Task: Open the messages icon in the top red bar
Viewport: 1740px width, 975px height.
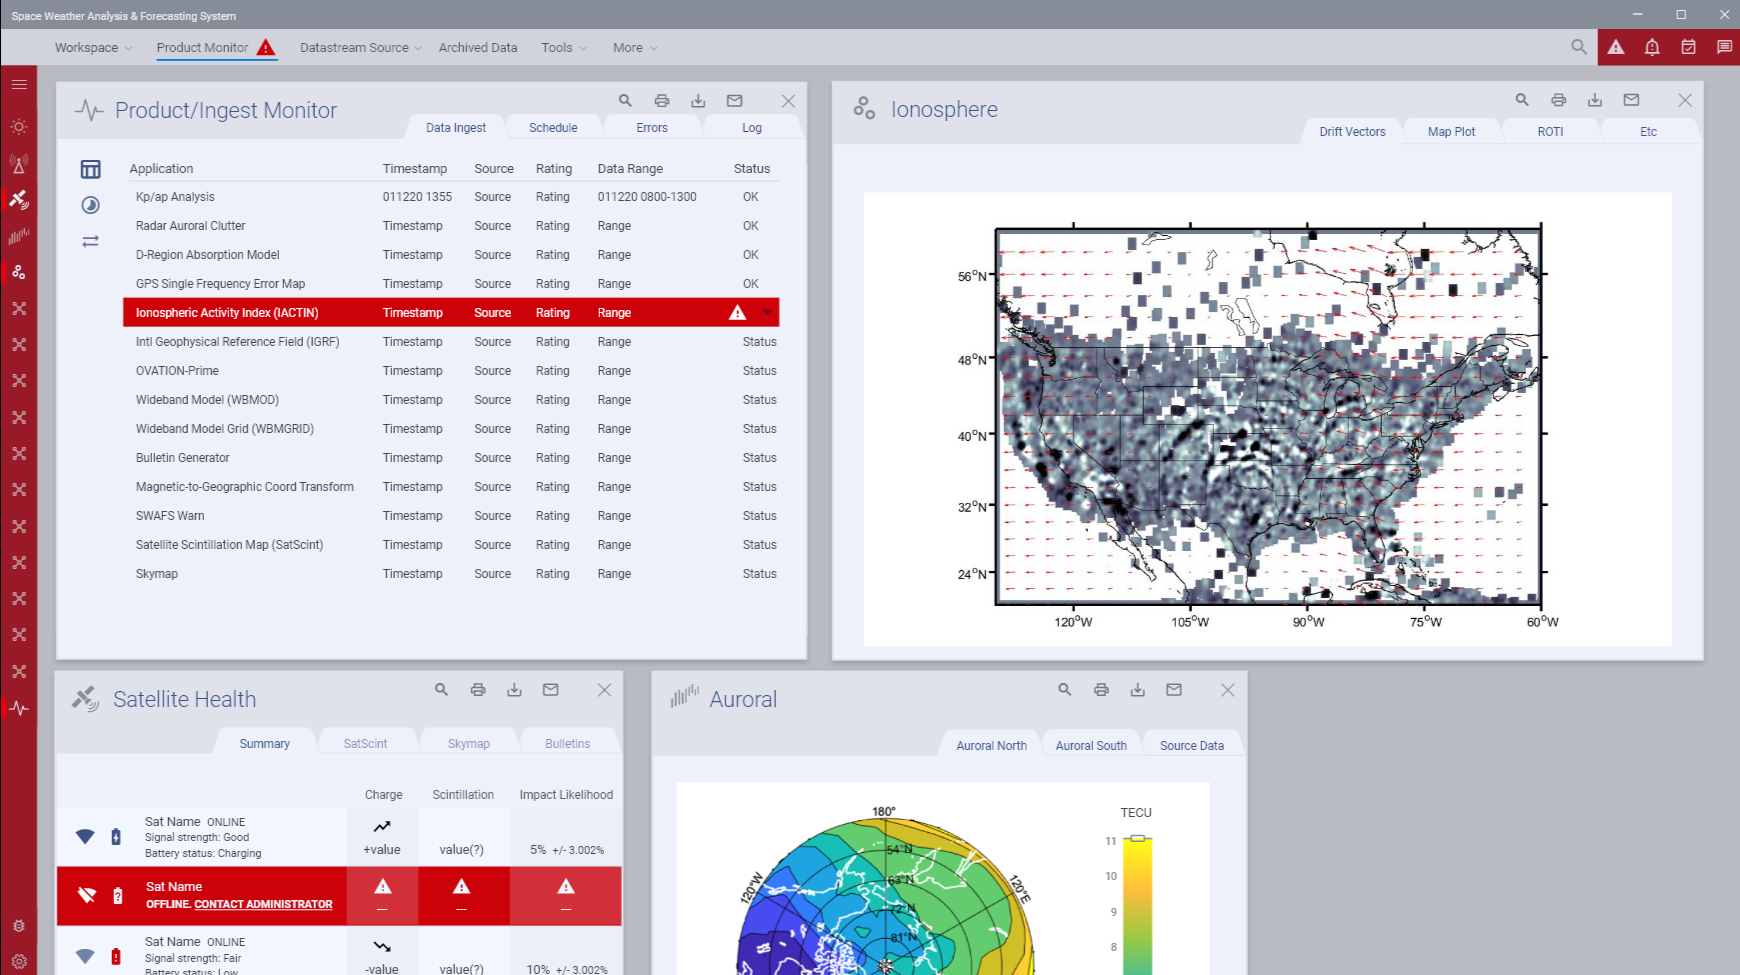Action: 1724,47
